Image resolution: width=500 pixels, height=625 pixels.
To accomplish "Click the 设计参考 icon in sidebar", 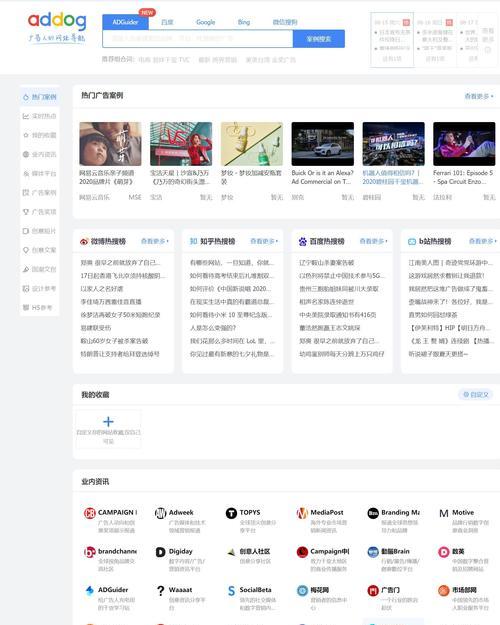I will 26,288.
